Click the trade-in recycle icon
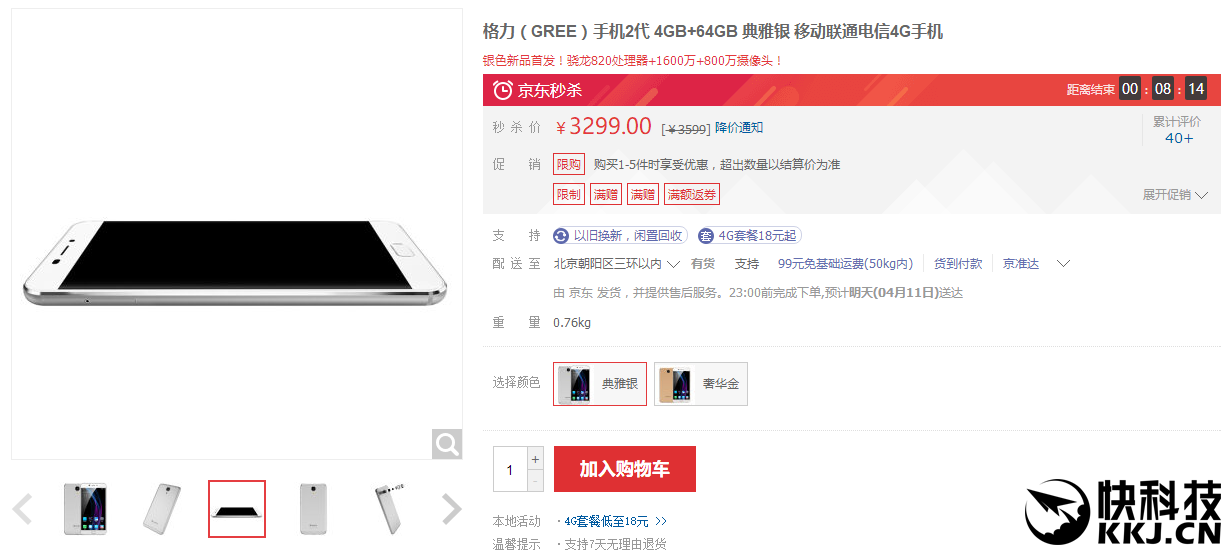 (x=561, y=236)
